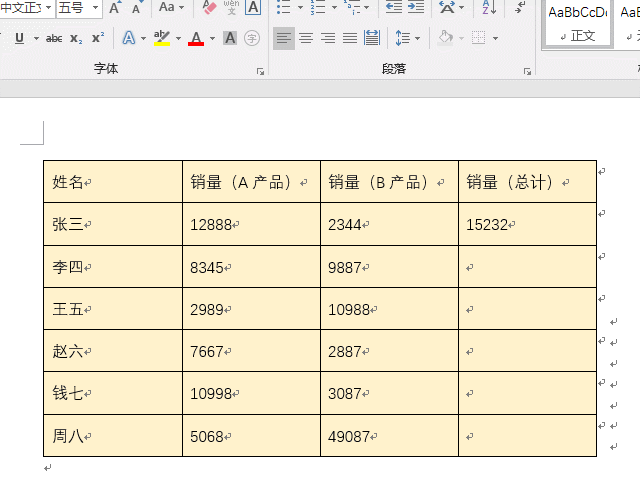Click the name cell 王五
Image resolution: width=640 pixels, height=480 pixels.
click(x=113, y=309)
